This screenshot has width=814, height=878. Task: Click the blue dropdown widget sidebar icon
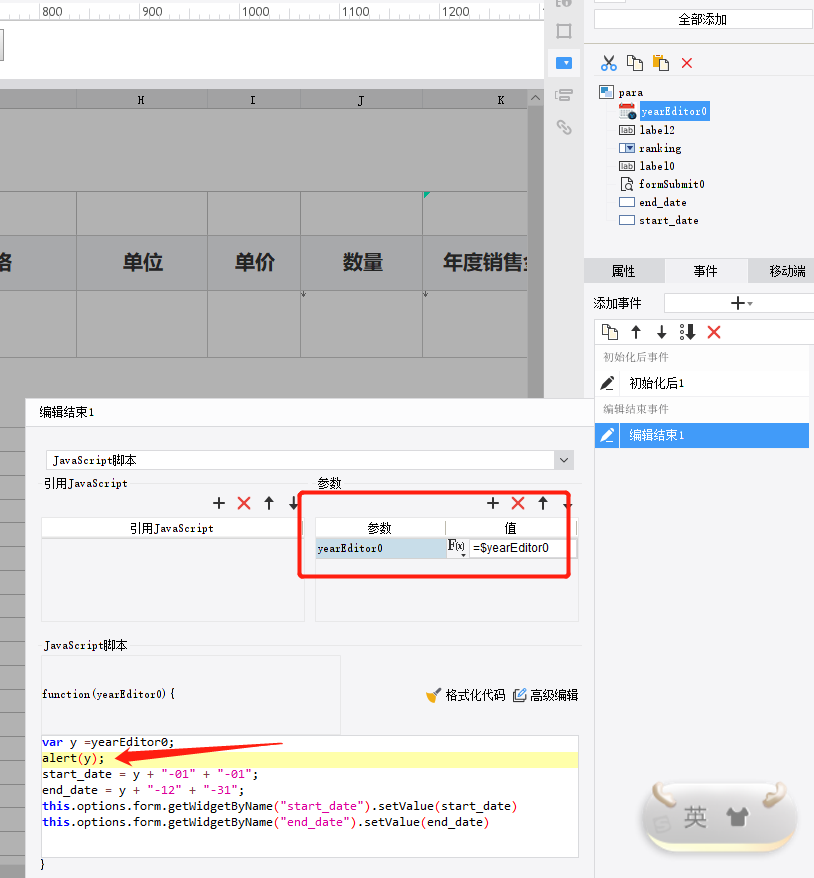point(564,63)
